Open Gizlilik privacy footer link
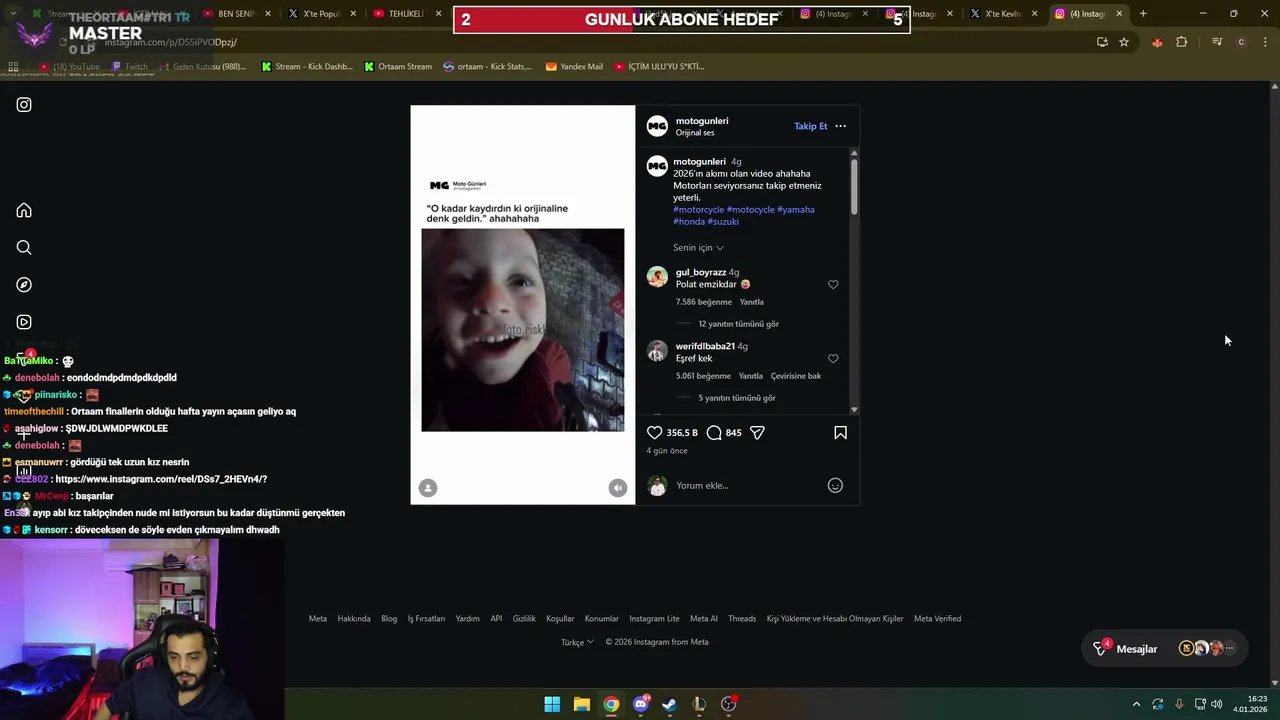1280x720 pixels. coord(524,619)
